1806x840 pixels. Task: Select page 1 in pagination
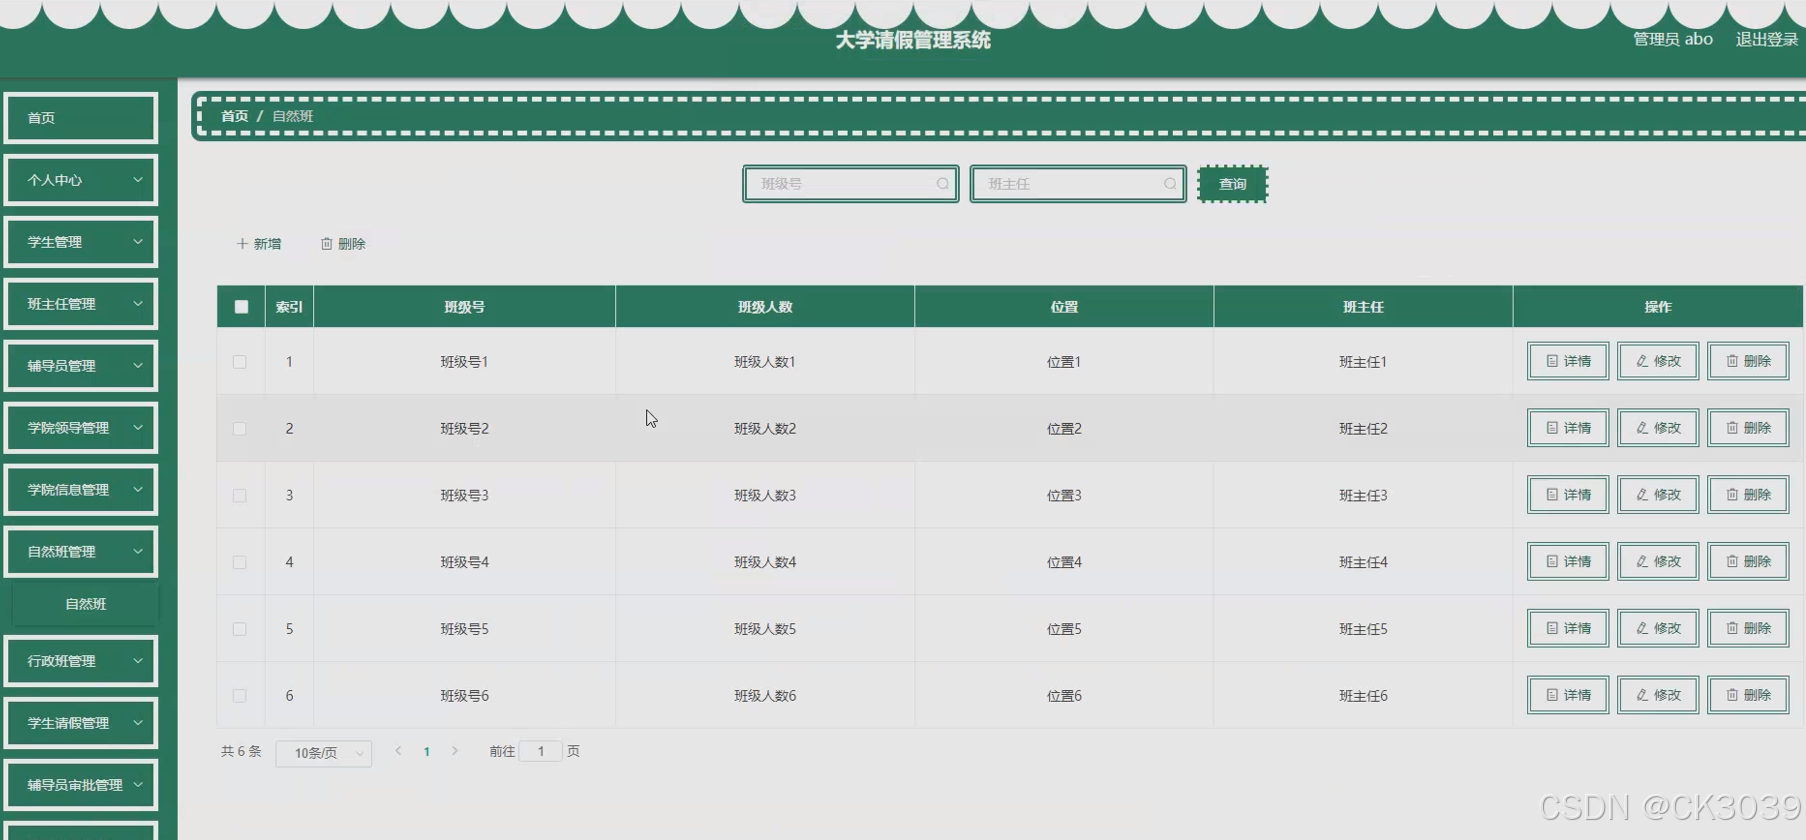click(427, 752)
